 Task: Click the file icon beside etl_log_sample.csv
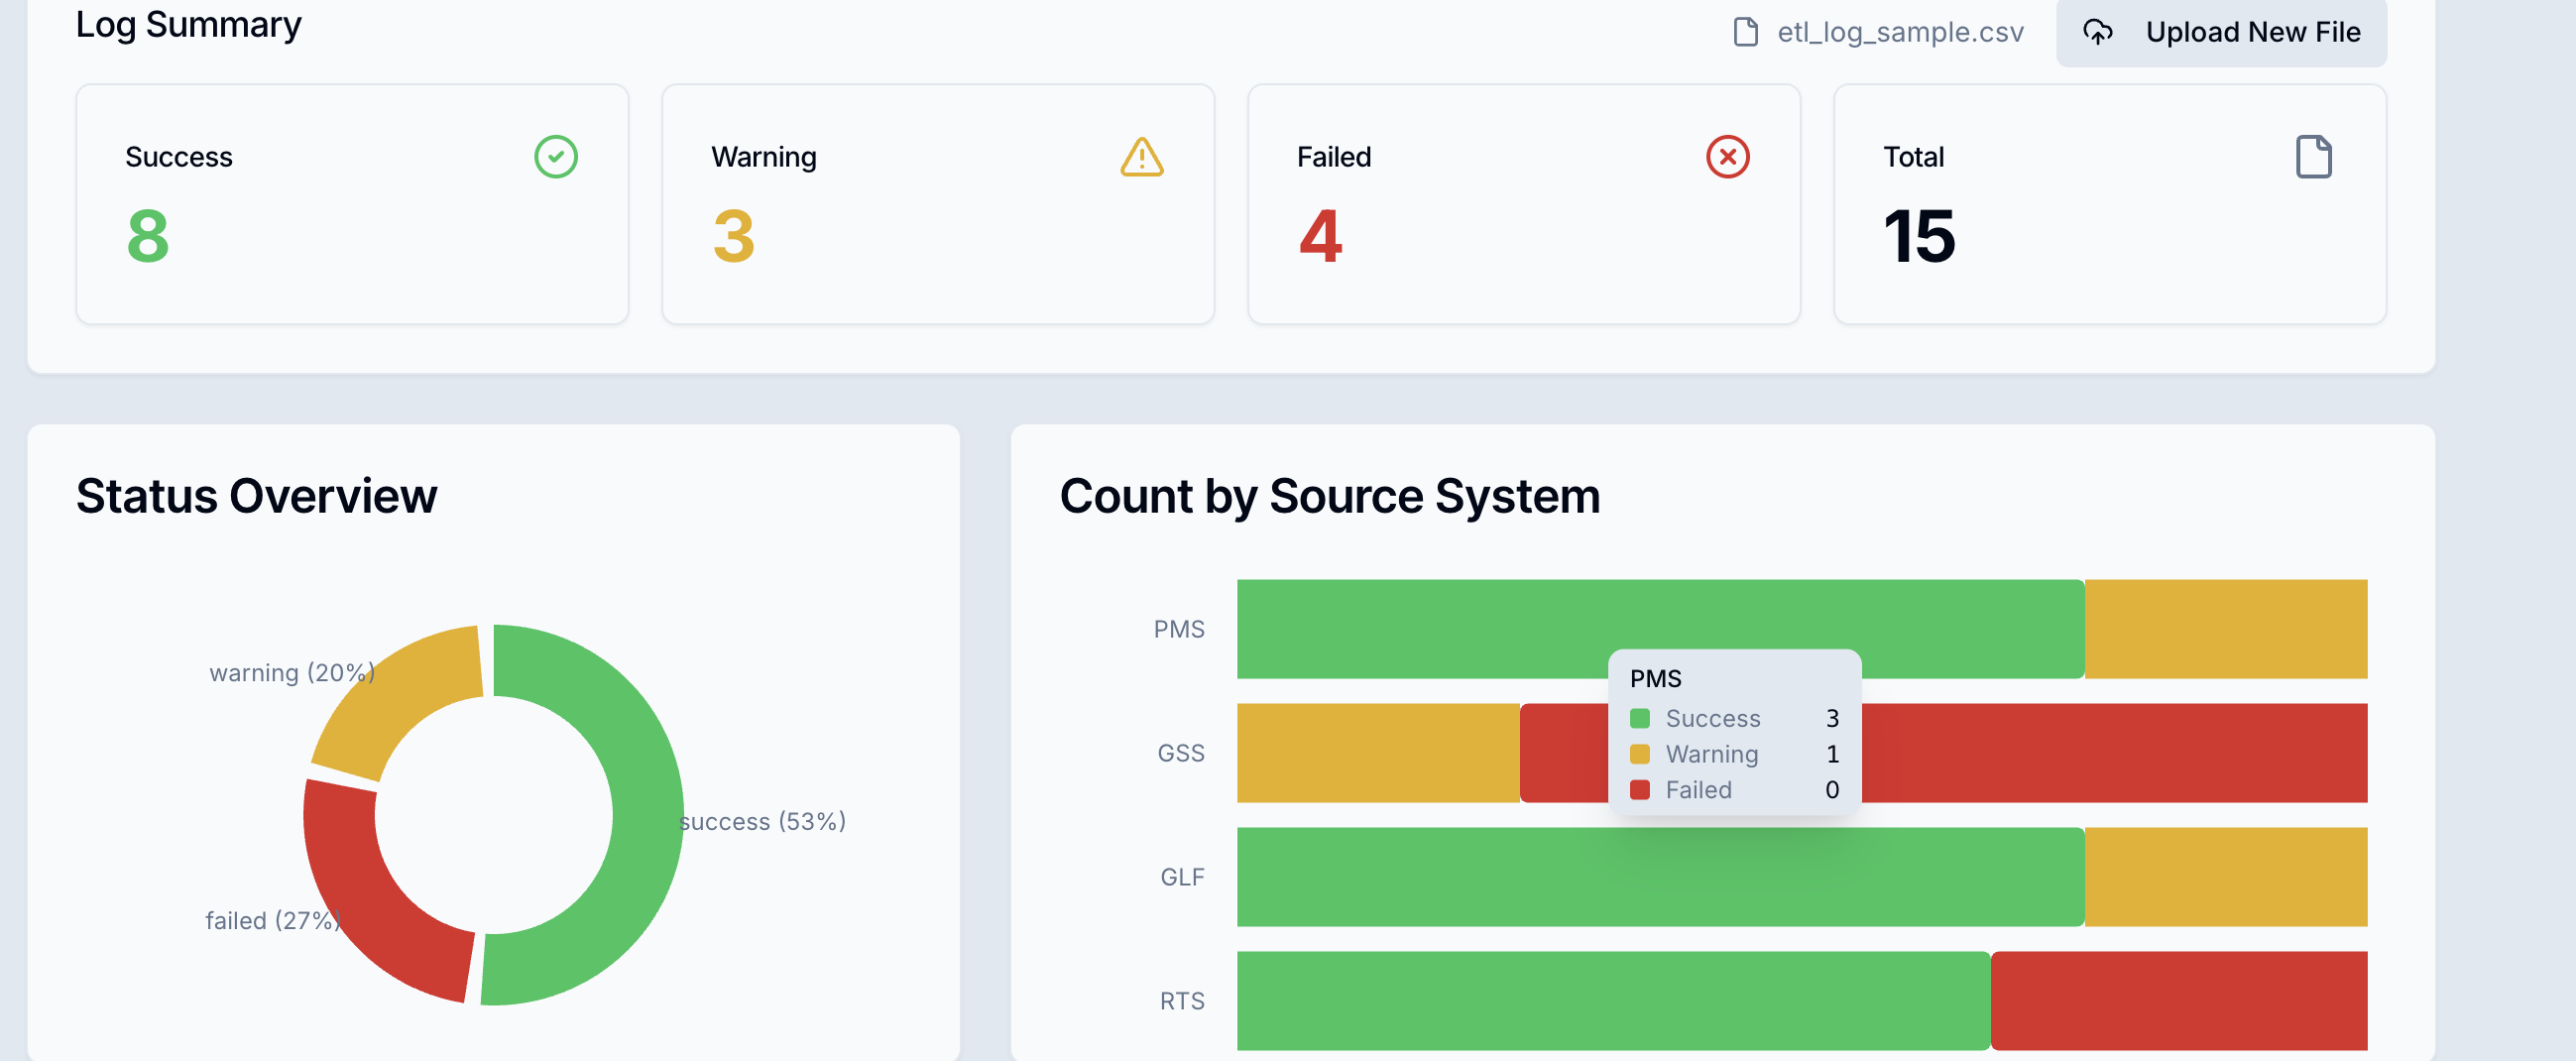[1745, 31]
